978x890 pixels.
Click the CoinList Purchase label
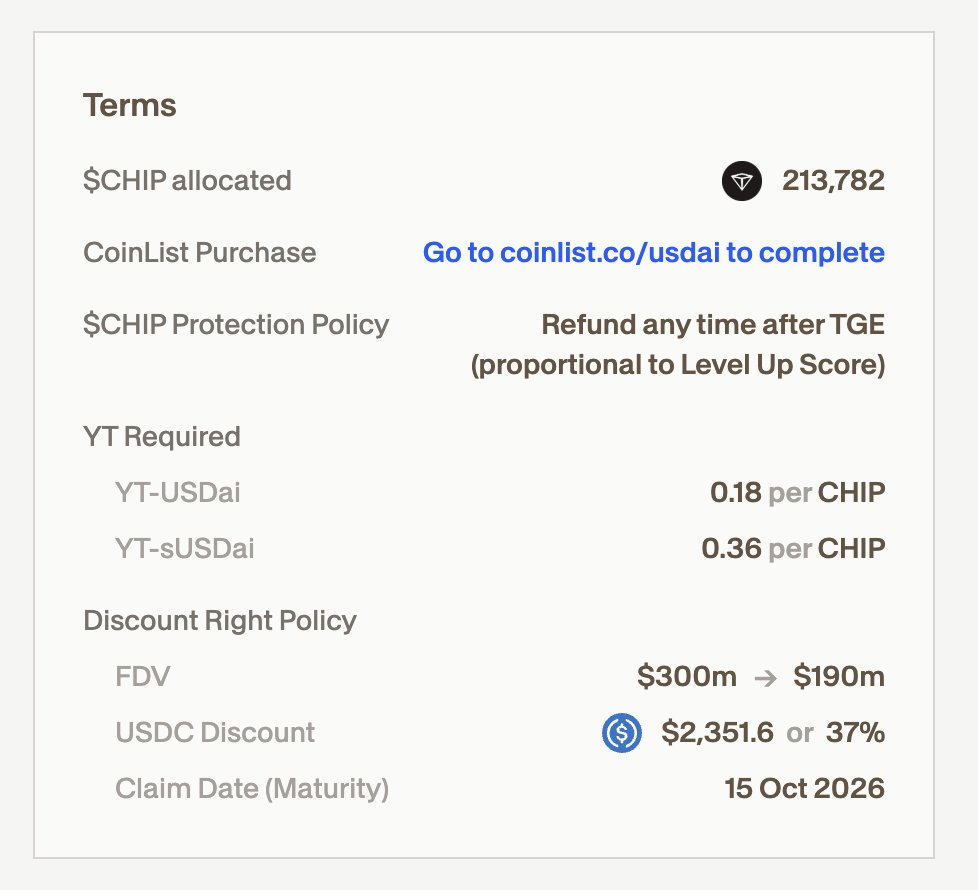199,253
